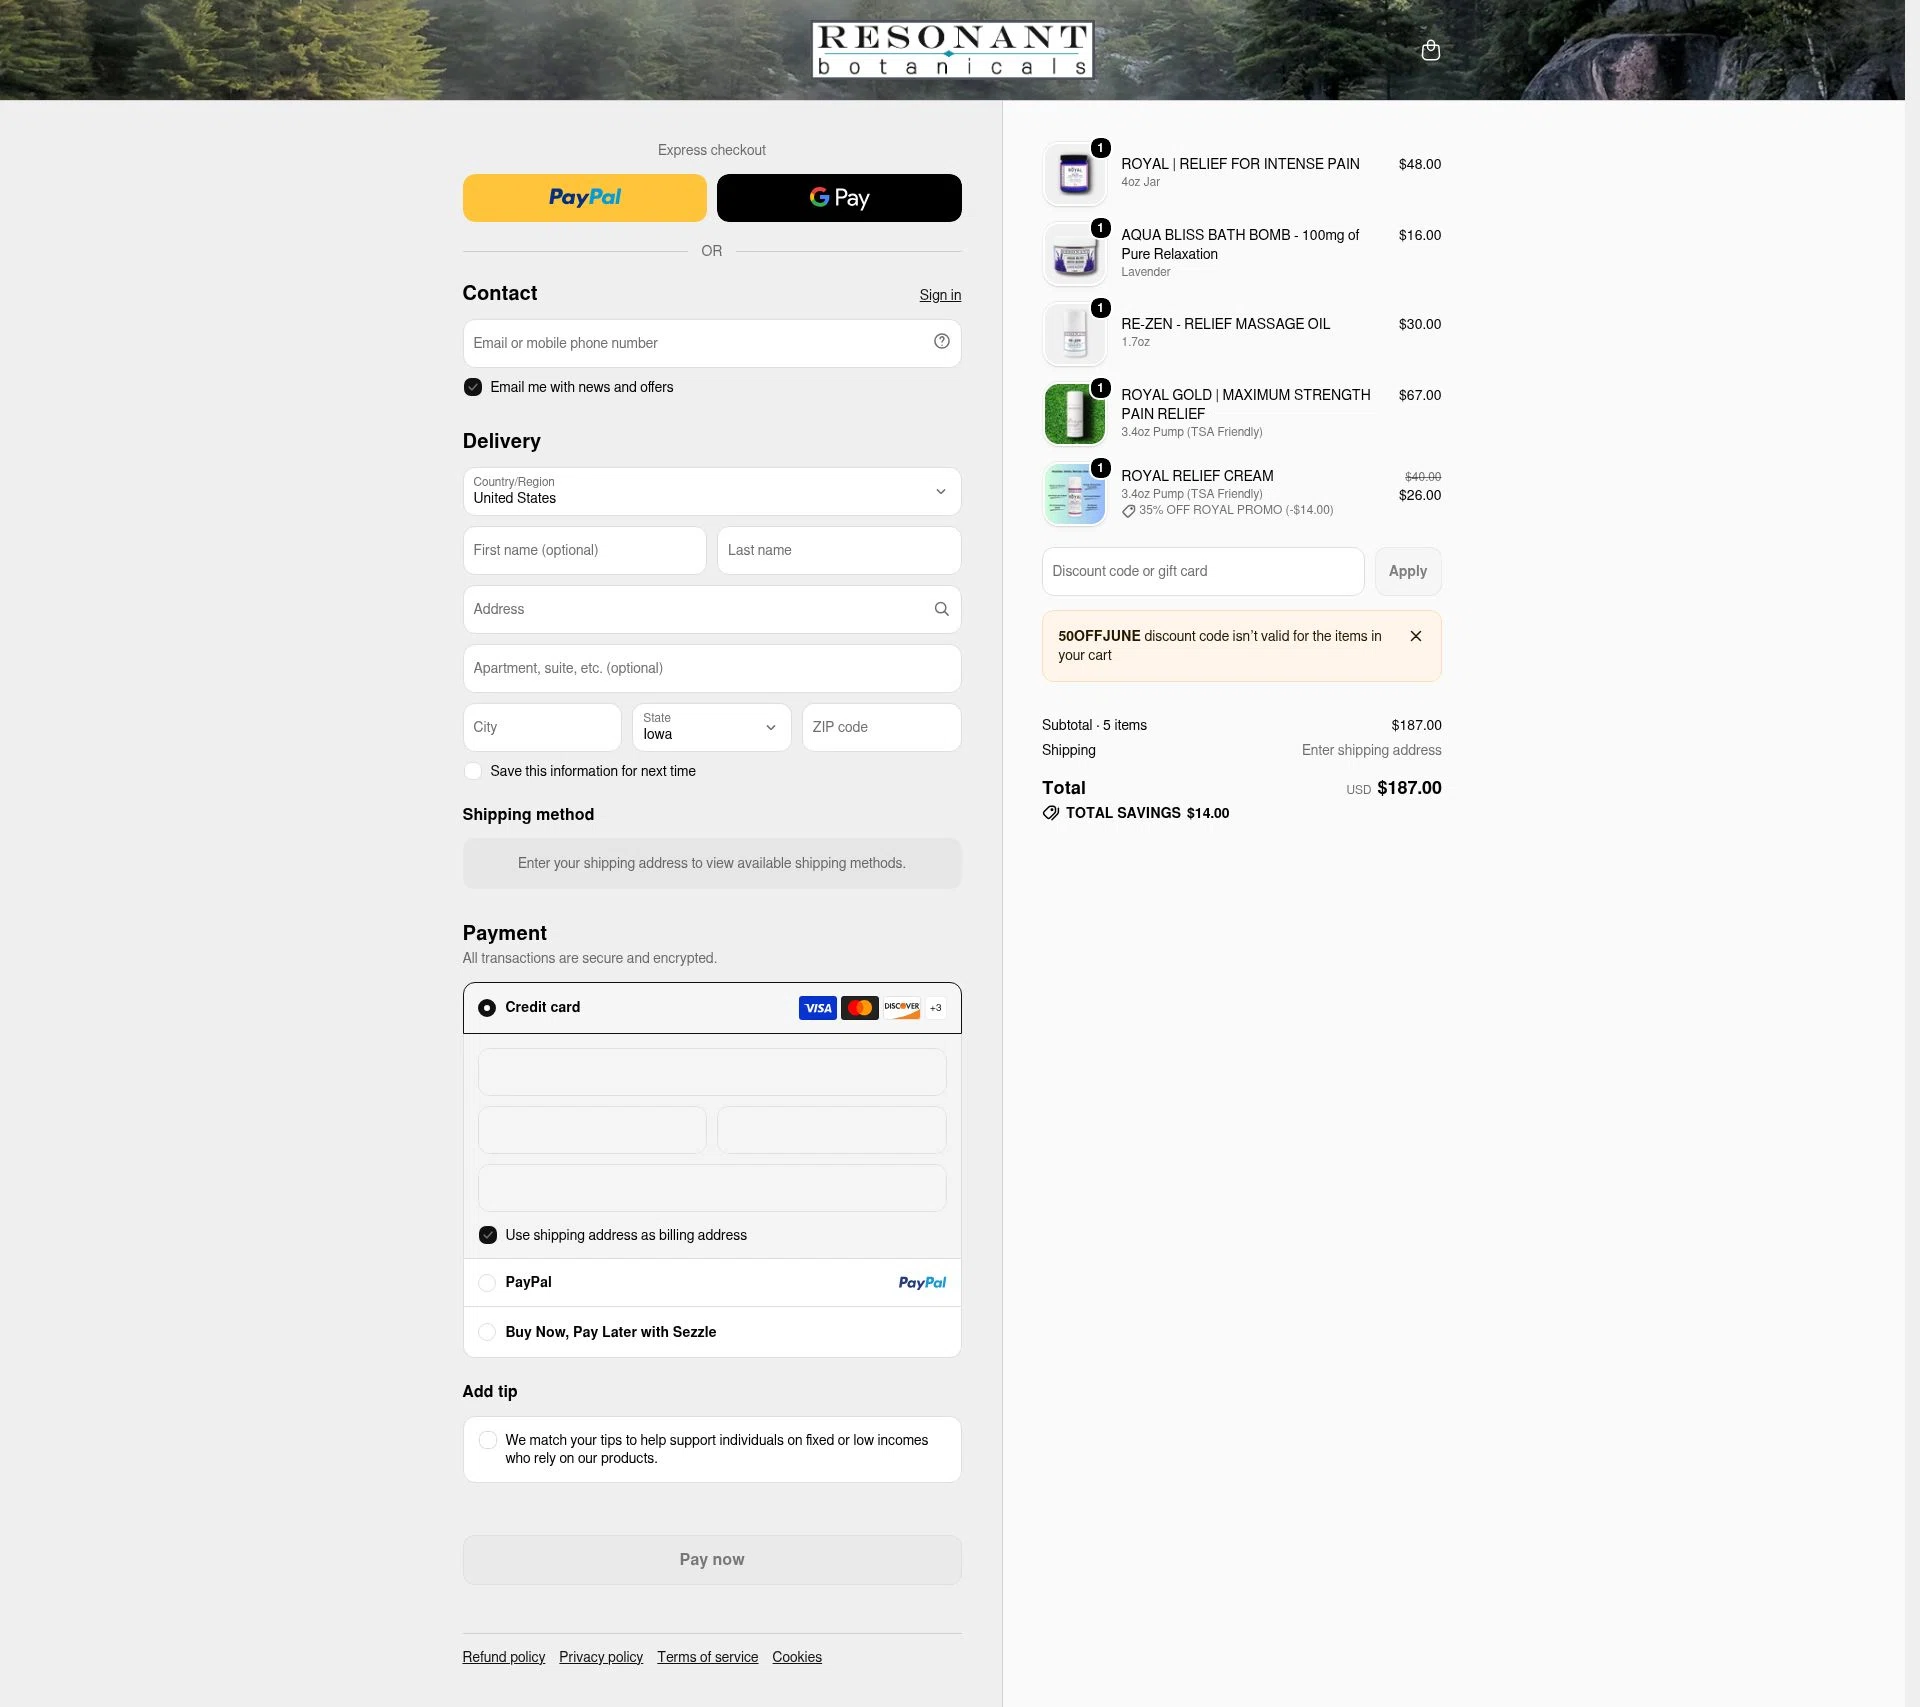Open Royal Relief for Intense Pain thumbnail
Screen dimensions: 1920x1707
tap(1075, 173)
